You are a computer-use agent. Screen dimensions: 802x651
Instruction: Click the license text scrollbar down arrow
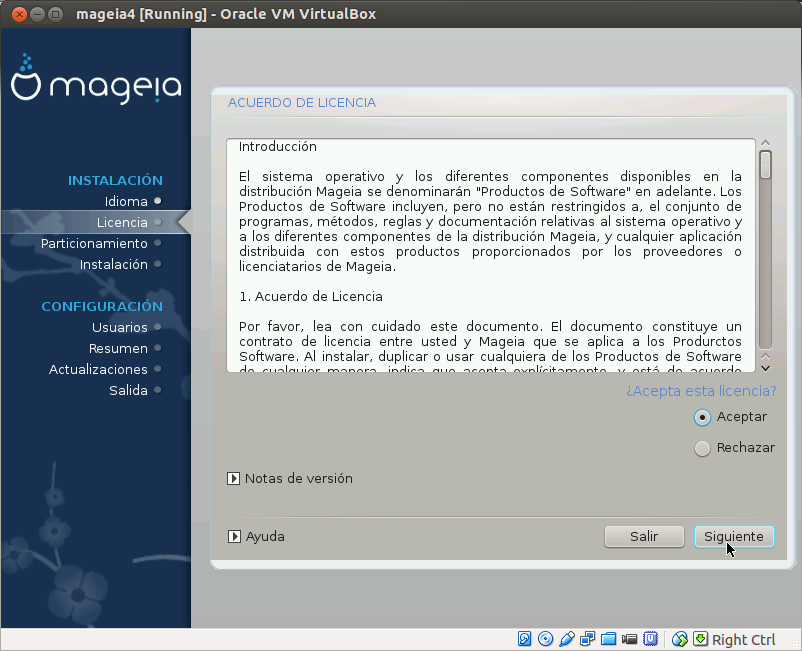coord(764,368)
